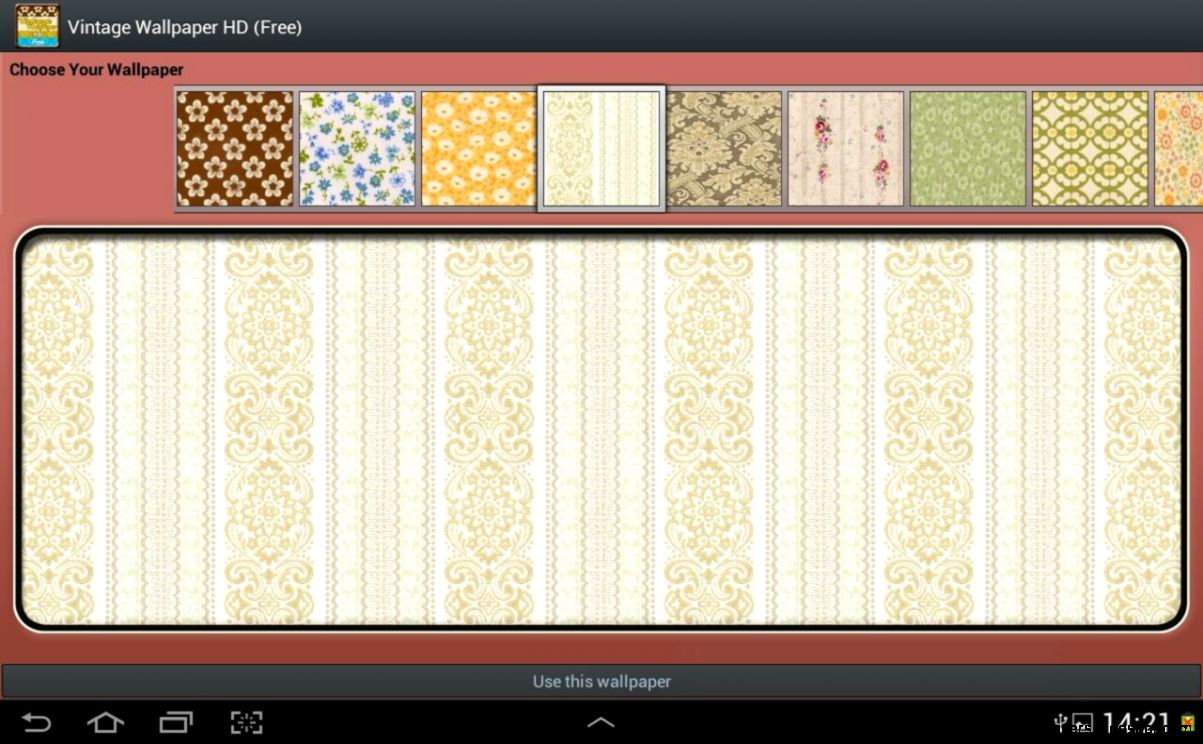Pick the orange daisy wallpaper thumbnail
This screenshot has width=1203, height=744.
tap(479, 149)
